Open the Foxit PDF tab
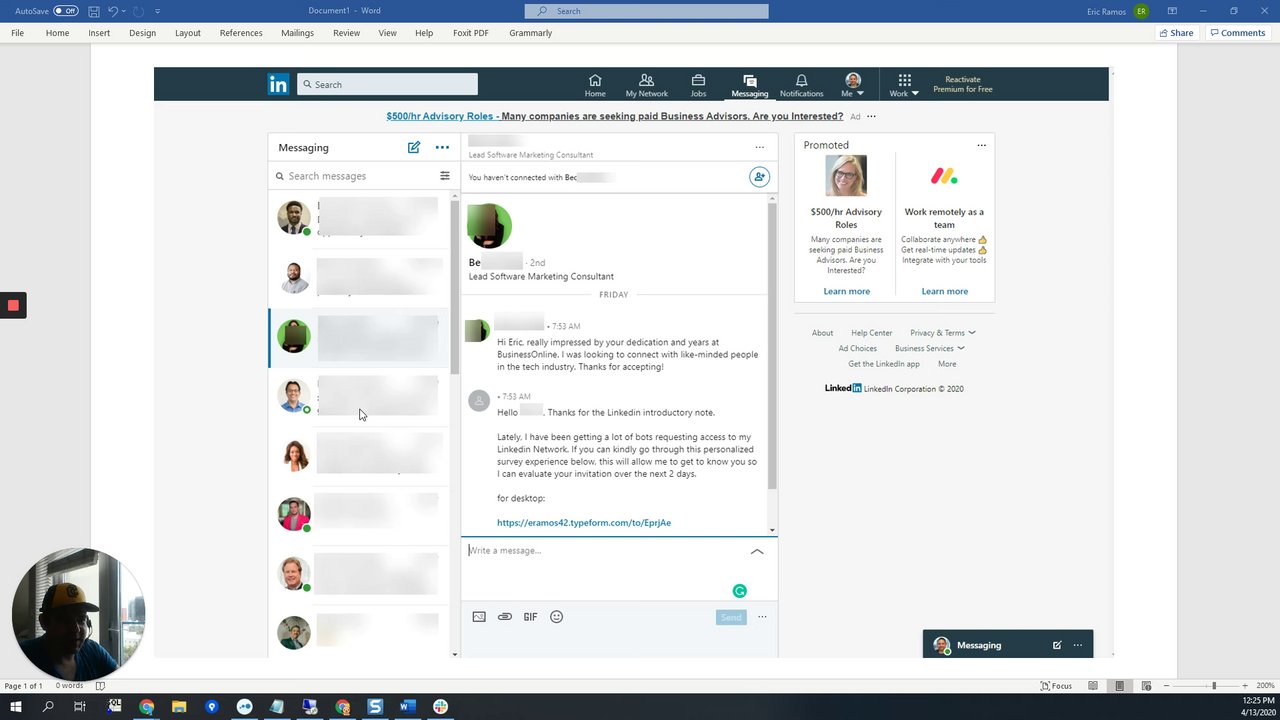Image resolution: width=1280 pixels, height=720 pixels. click(x=471, y=33)
